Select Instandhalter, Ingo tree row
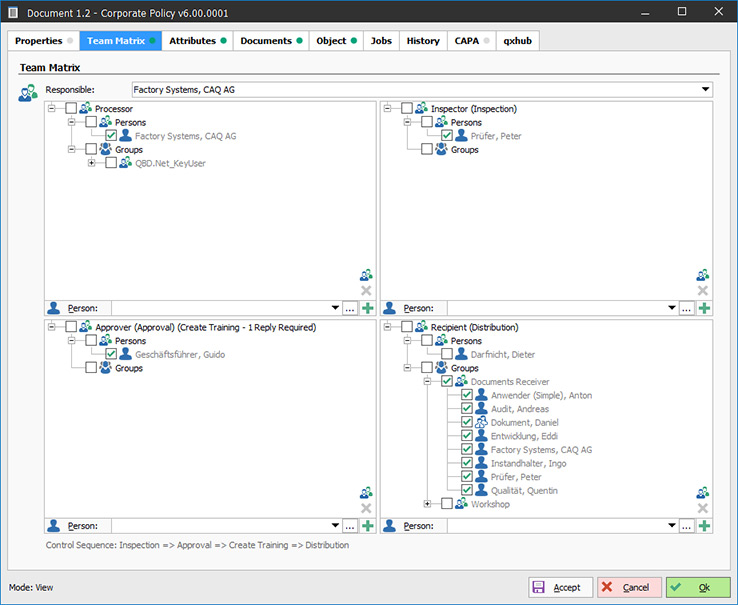Screen dimensions: 738x605 (x=528, y=463)
